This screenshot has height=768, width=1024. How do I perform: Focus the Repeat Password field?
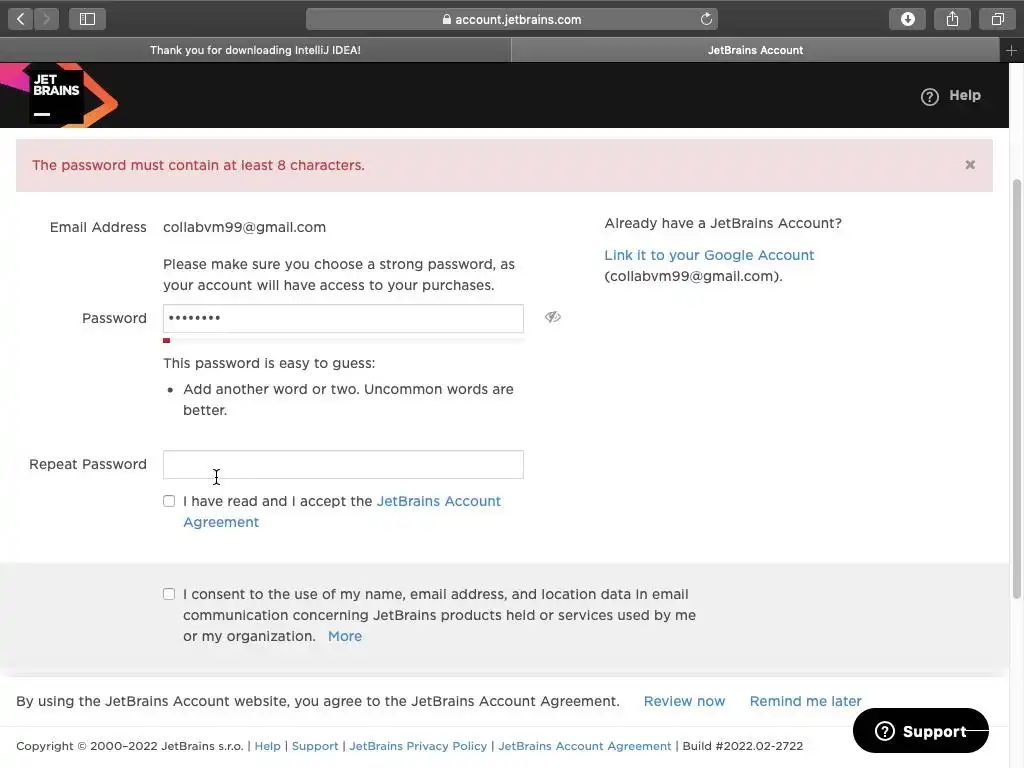coord(343,464)
